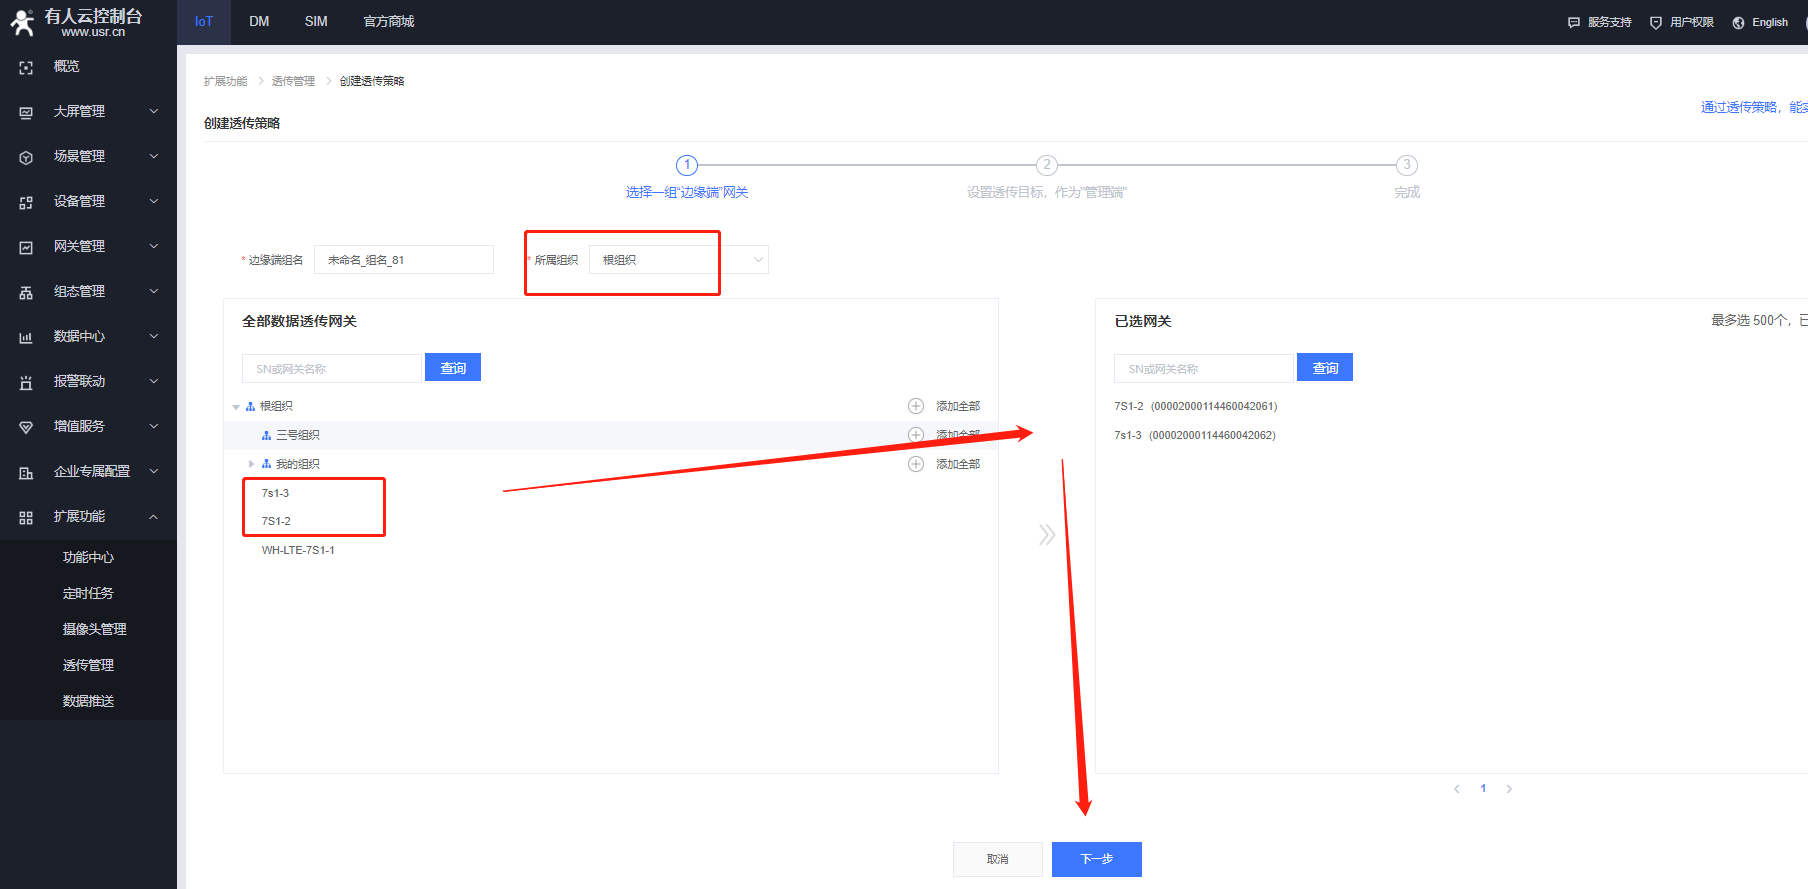Click the 数据中心 chart icon
The image size is (1808, 889).
26,337
